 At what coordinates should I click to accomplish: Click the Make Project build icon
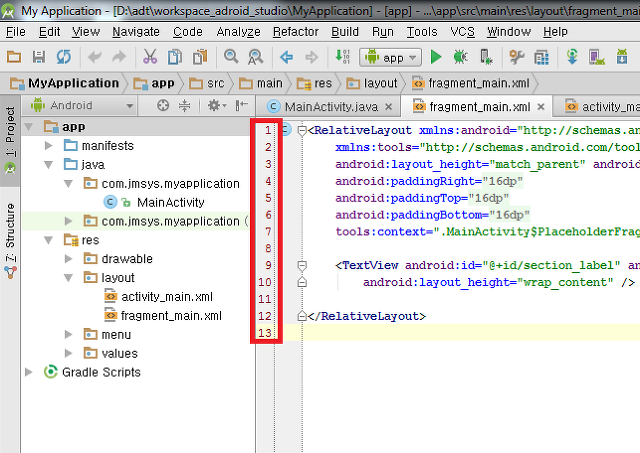click(342, 57)
